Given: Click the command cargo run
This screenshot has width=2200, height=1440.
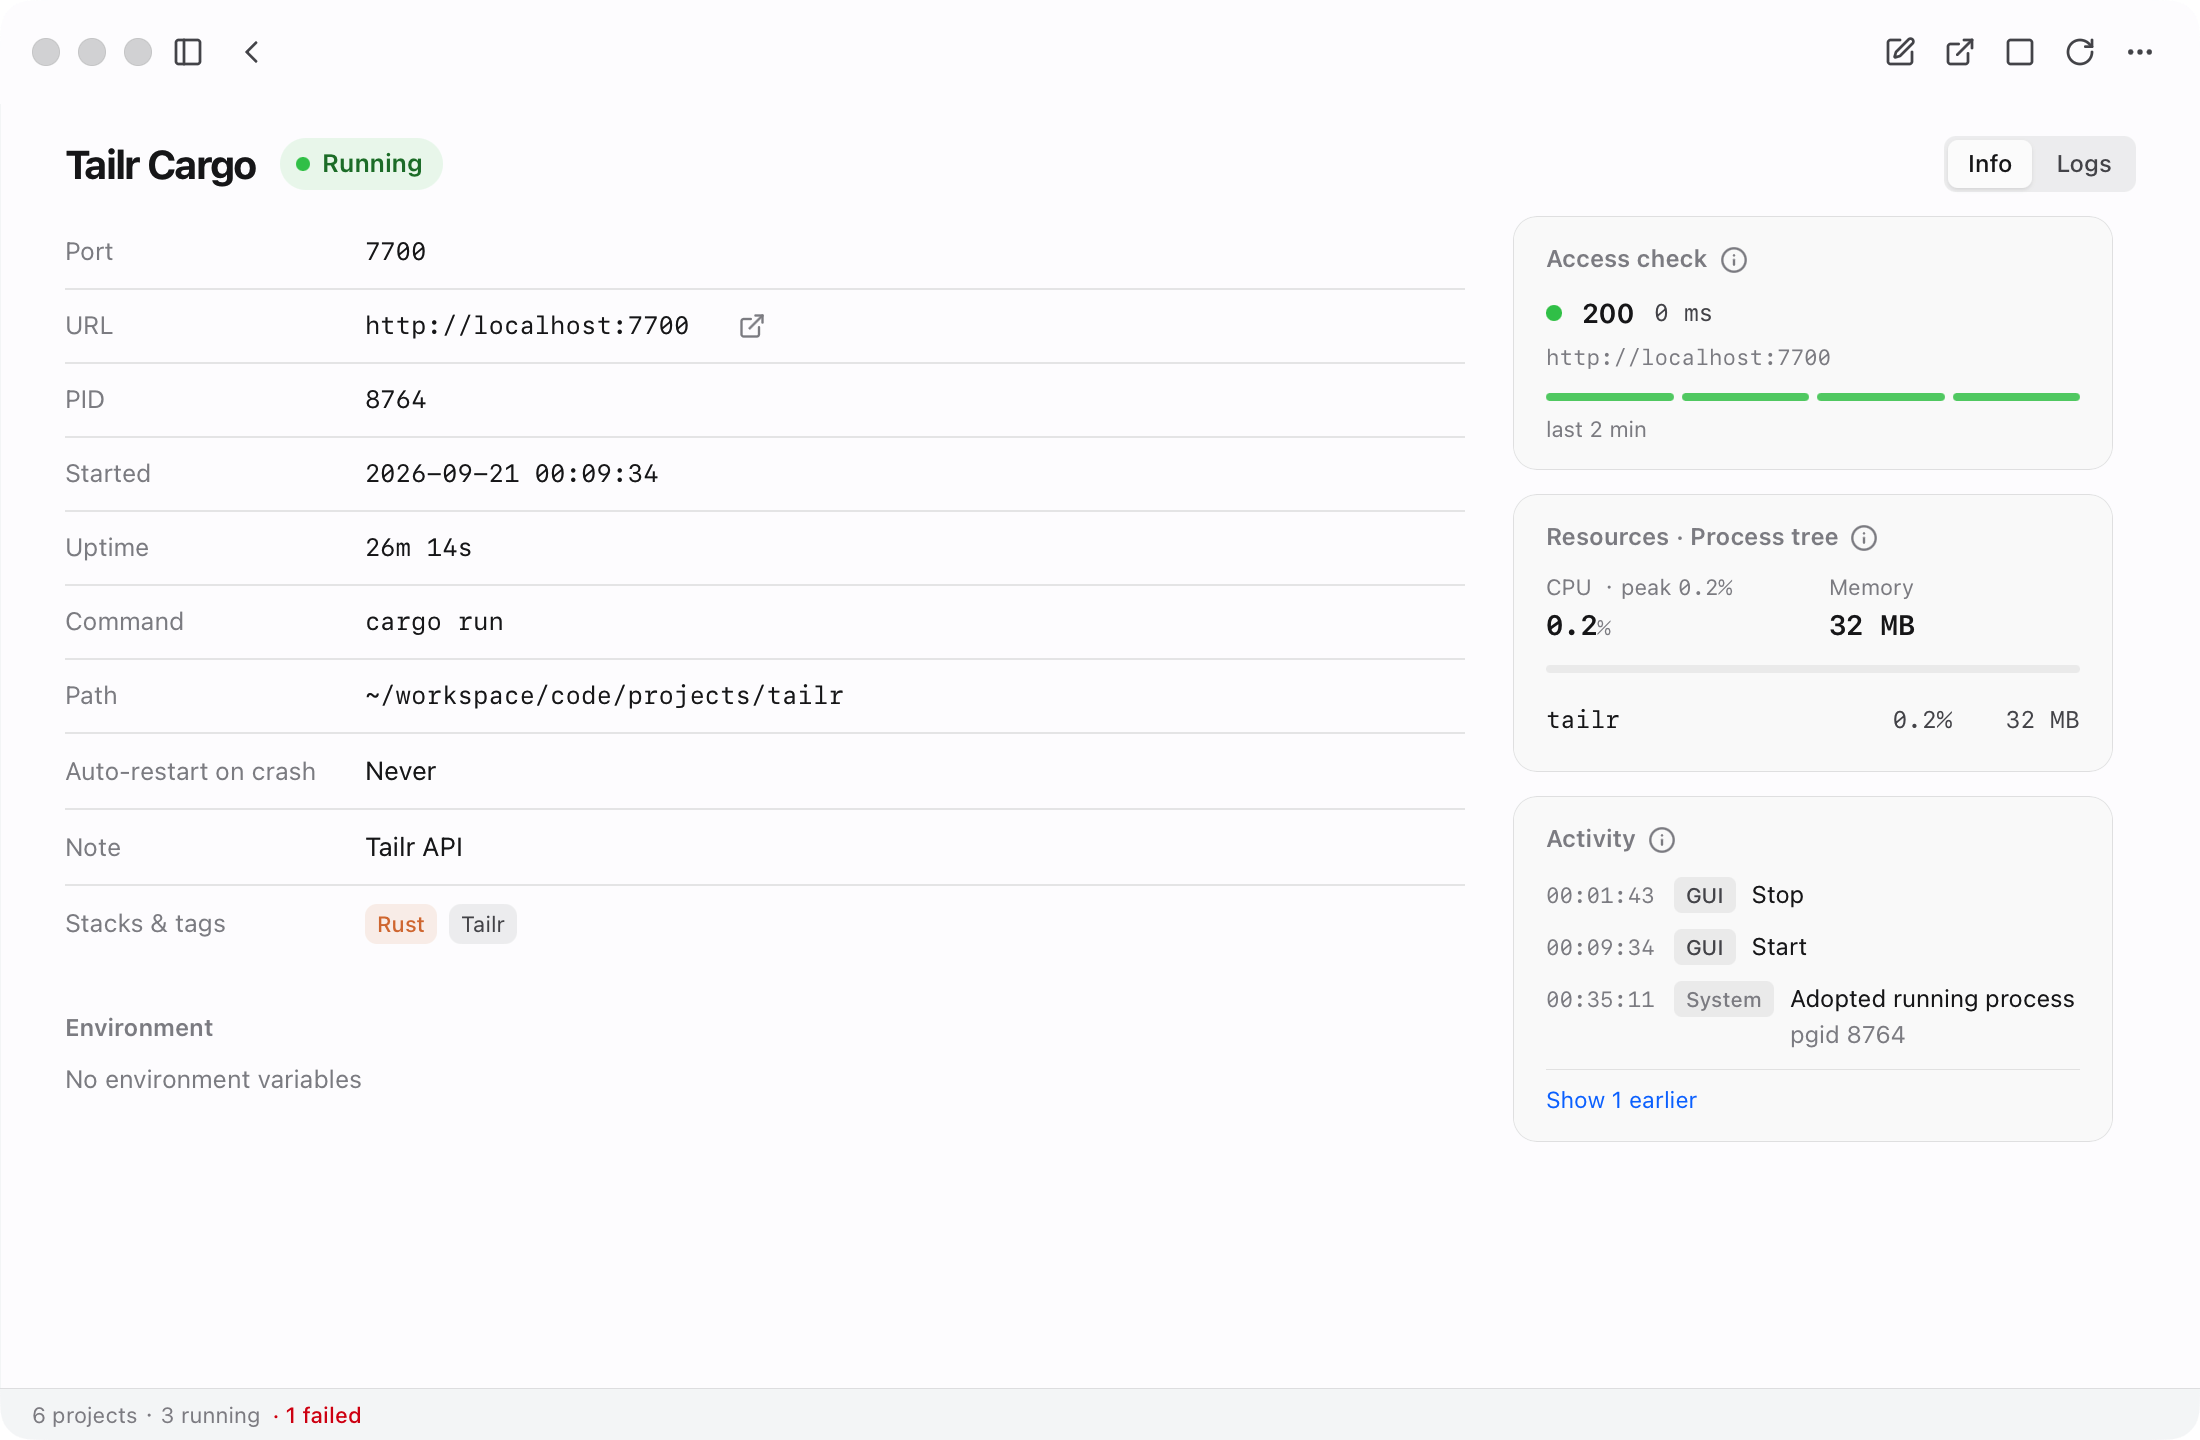Looking at the screenshot, I should point(434,622).
